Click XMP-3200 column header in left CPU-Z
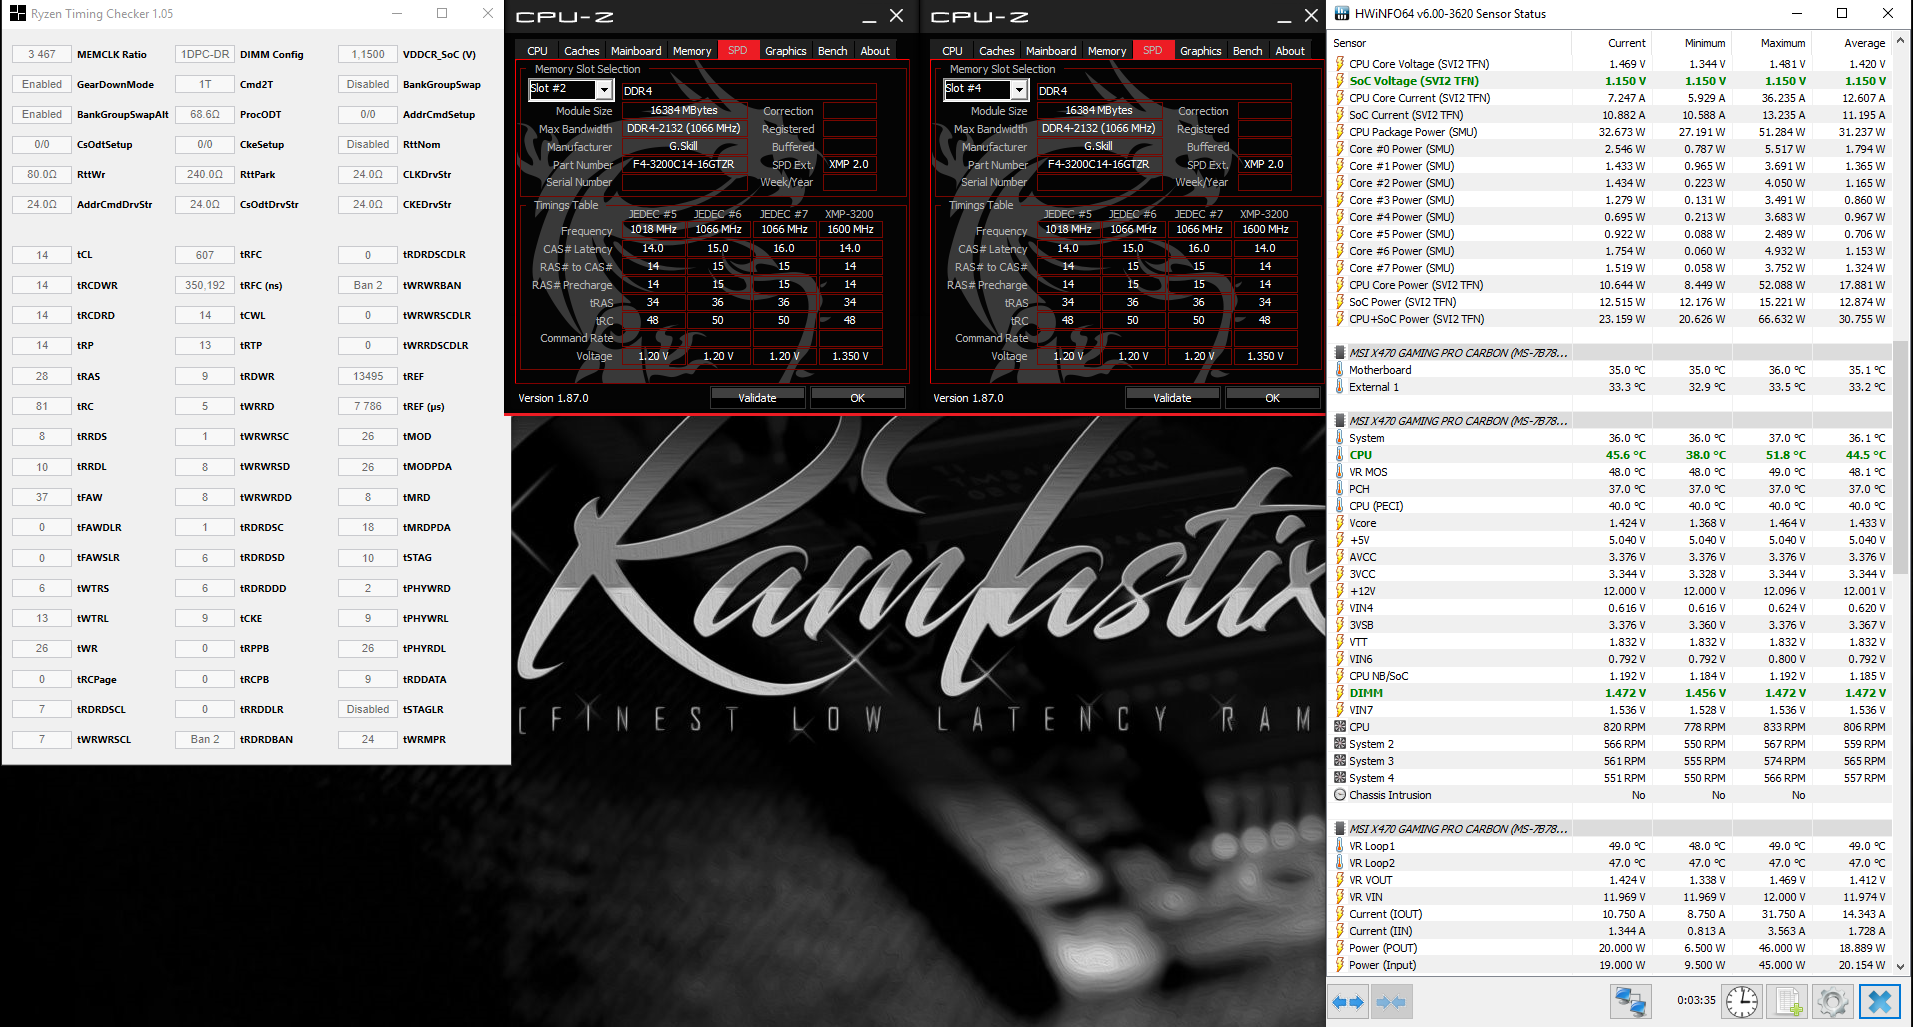 [849, 214]
